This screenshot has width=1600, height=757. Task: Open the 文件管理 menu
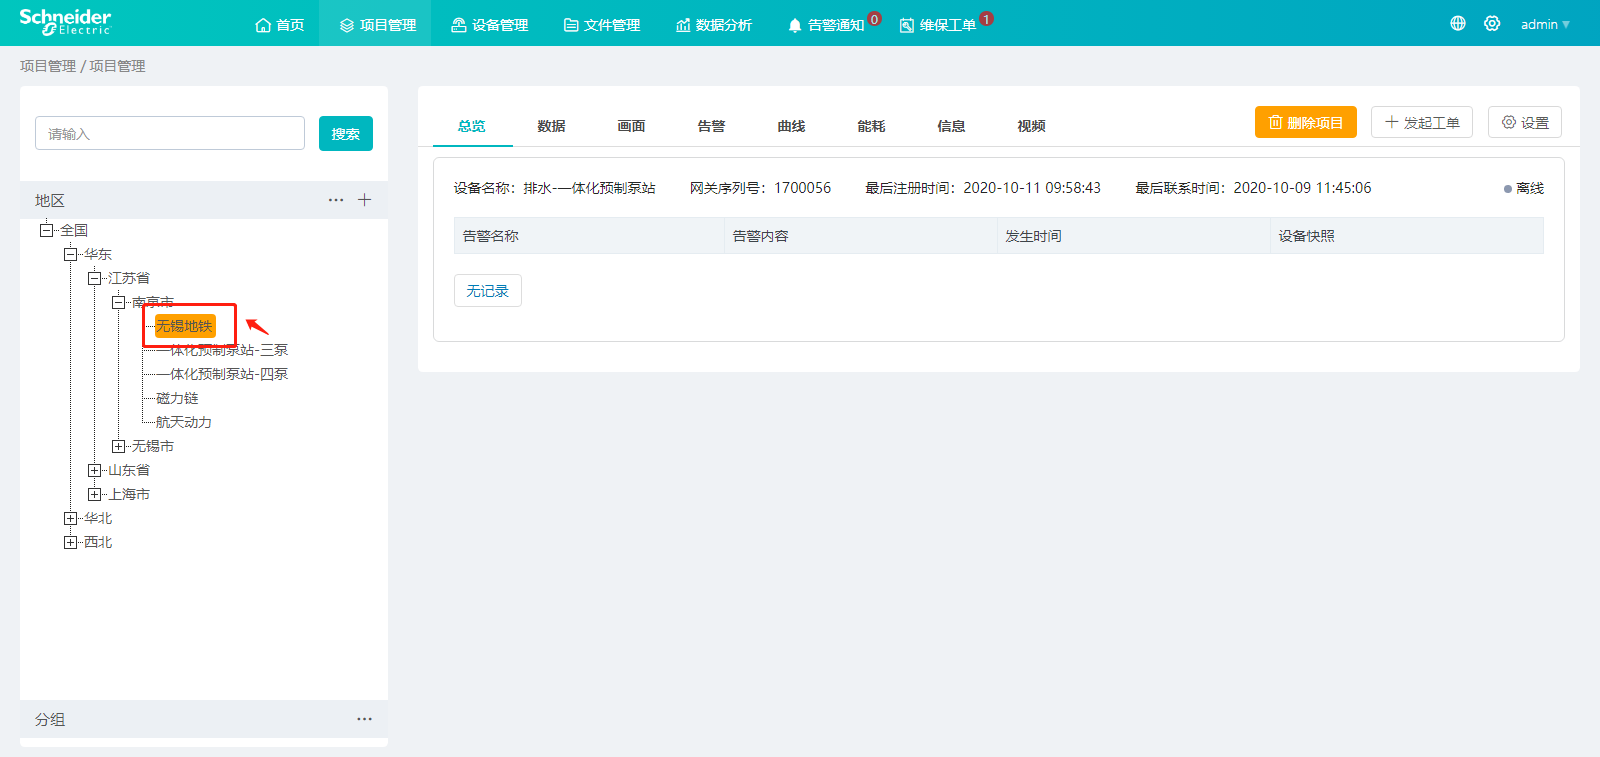point(602,24)
